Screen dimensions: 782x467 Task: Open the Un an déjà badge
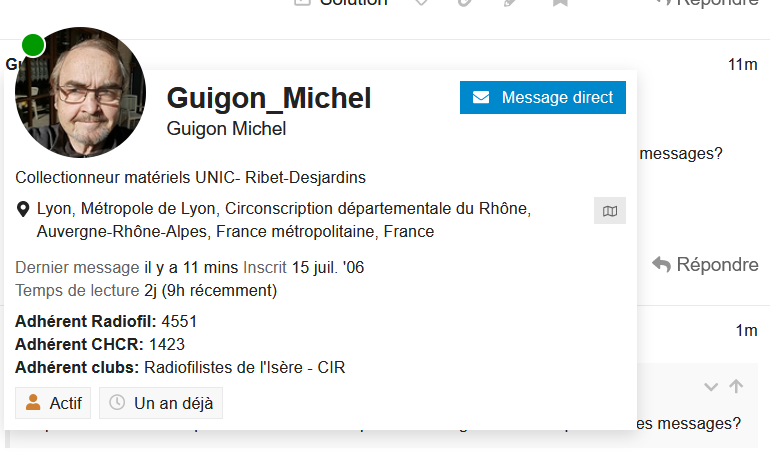pos(161,403)
